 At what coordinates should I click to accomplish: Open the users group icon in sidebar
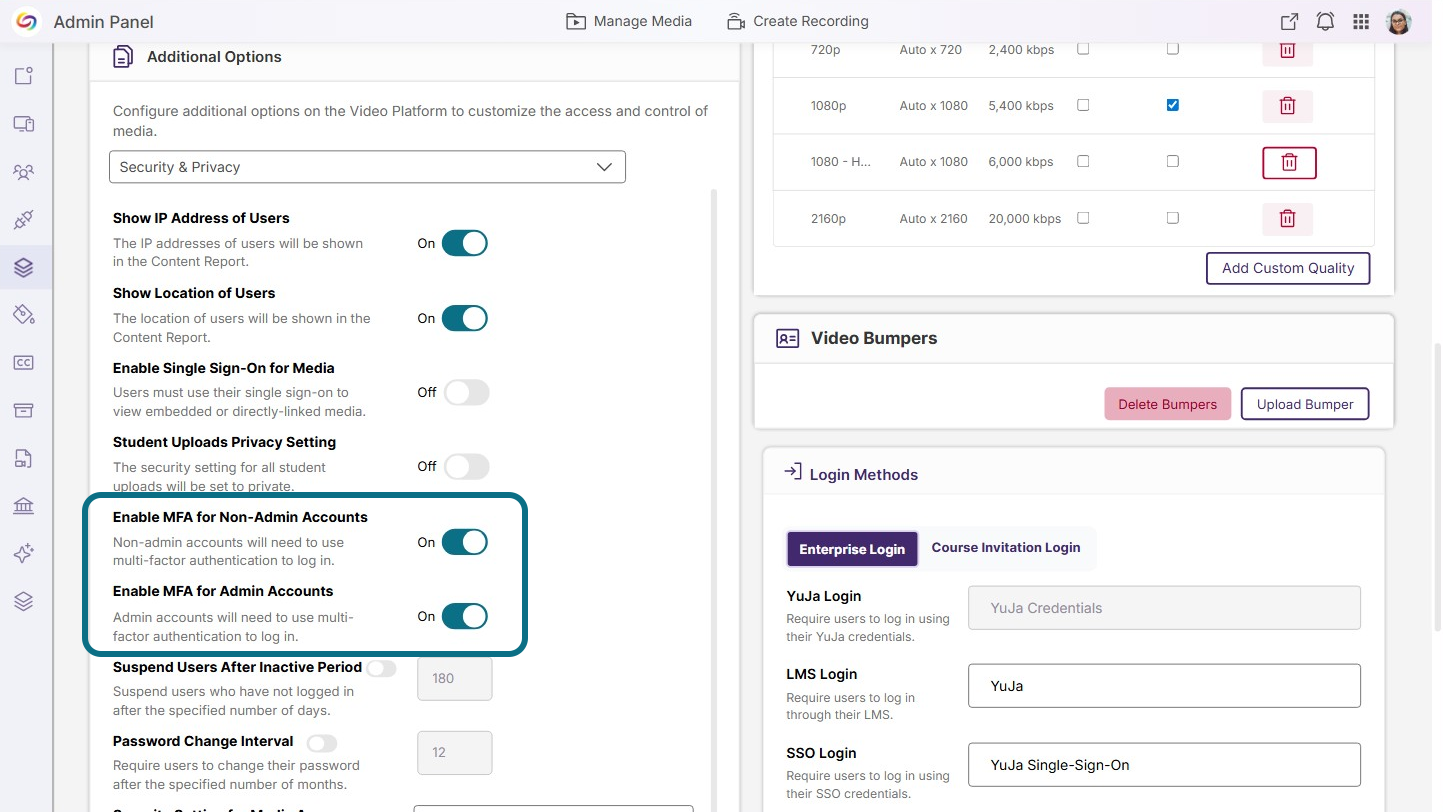point(24,172)
